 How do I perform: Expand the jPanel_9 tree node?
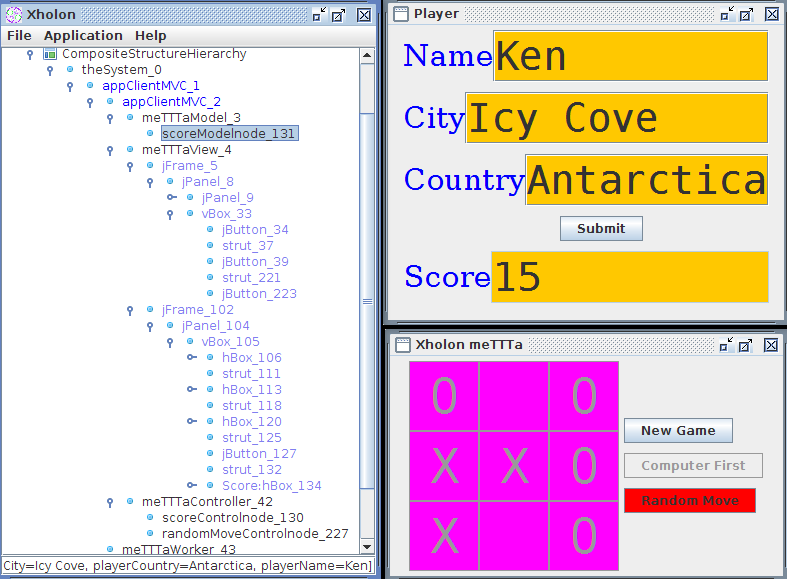(x=171, y=198)
